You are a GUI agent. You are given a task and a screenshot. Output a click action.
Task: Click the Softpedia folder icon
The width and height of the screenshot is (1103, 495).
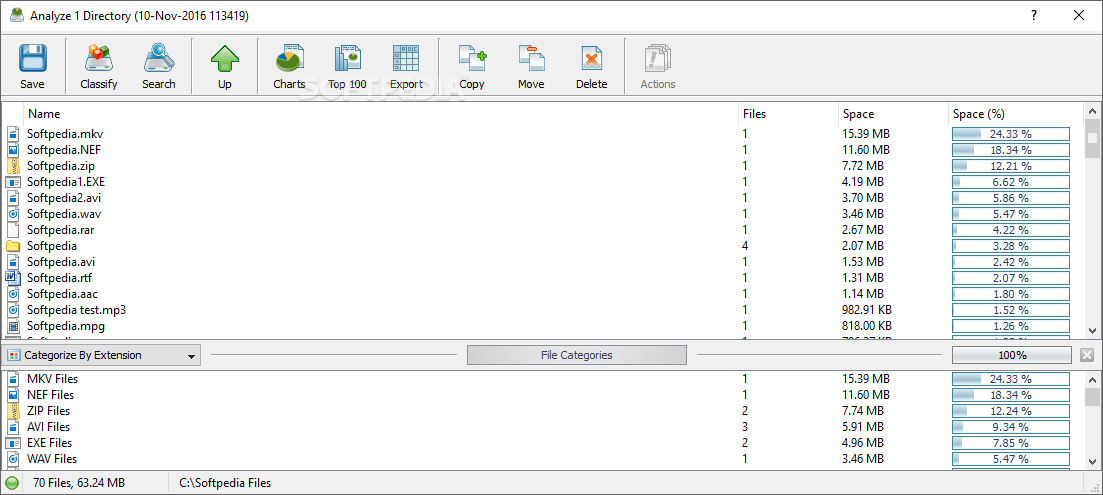tap(13, 246)
